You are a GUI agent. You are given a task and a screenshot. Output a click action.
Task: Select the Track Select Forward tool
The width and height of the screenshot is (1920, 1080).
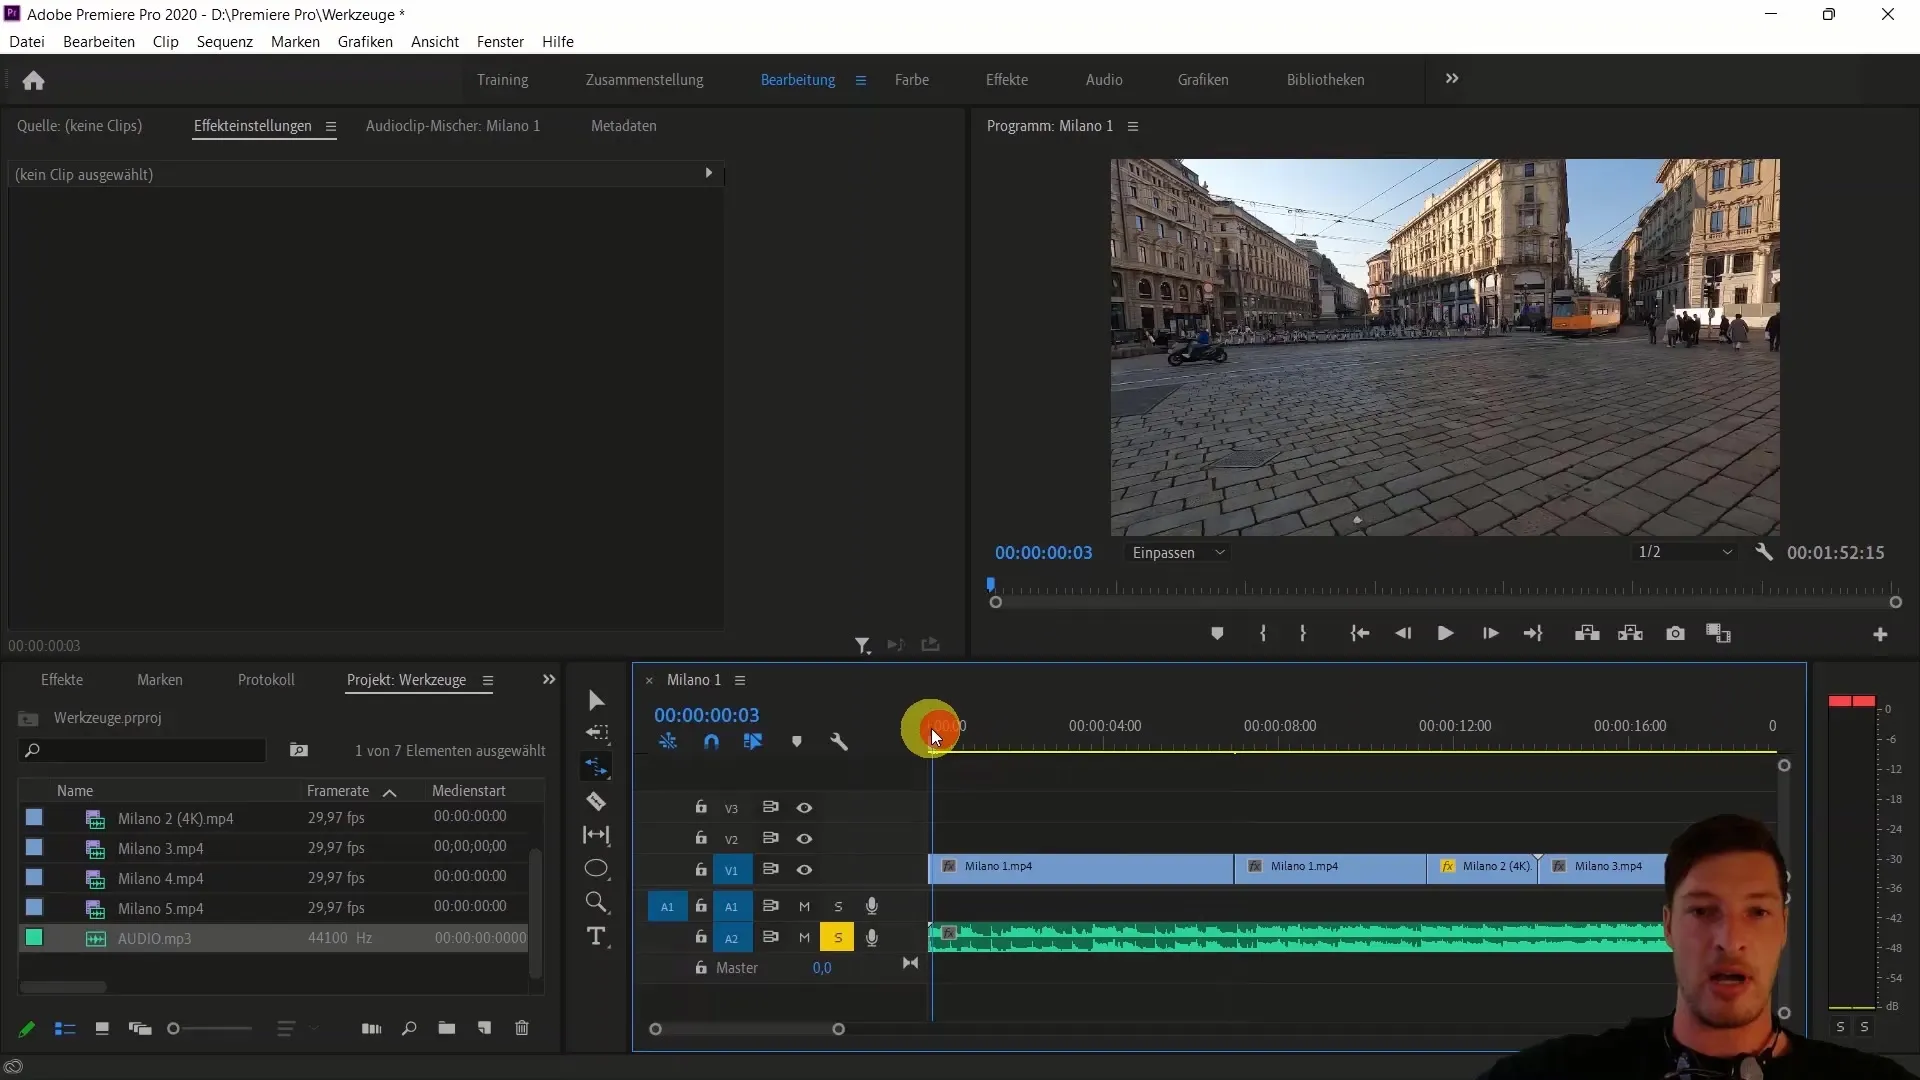point(597,733)
